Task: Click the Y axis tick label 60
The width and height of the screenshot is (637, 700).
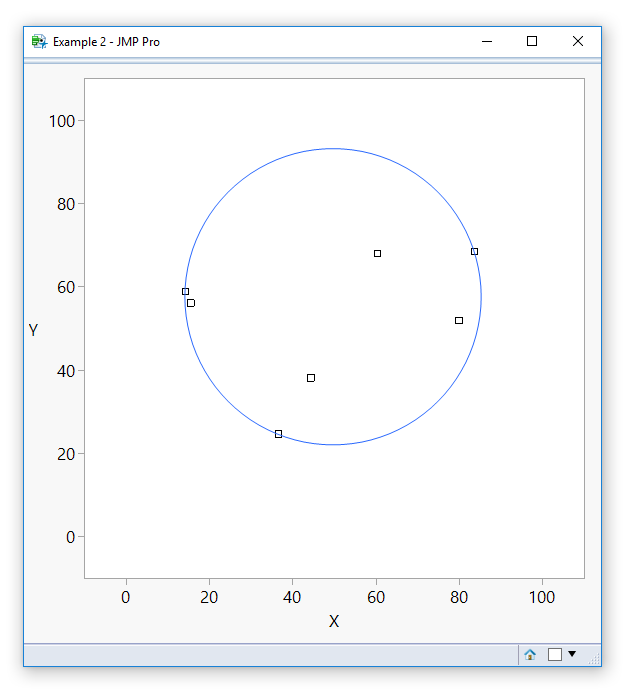Action: 66,288
